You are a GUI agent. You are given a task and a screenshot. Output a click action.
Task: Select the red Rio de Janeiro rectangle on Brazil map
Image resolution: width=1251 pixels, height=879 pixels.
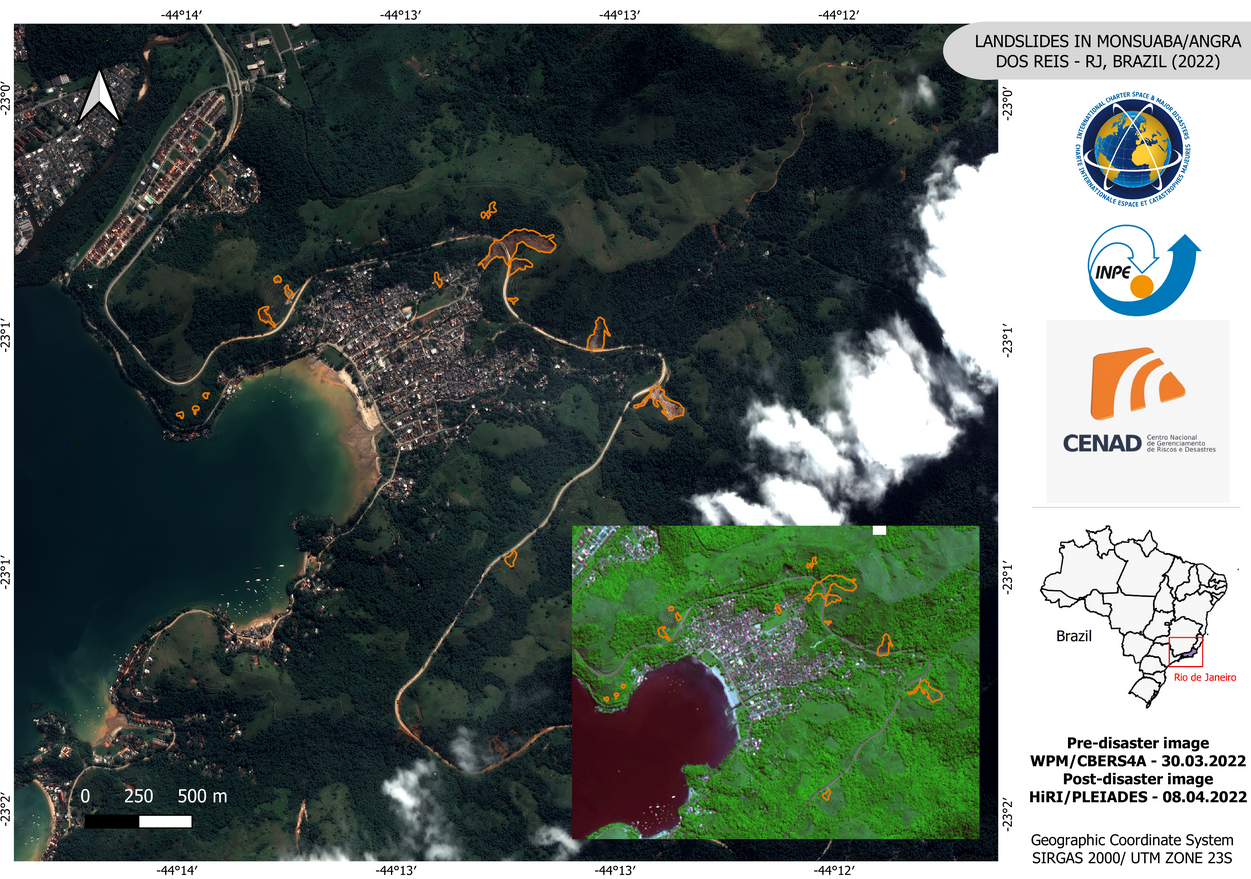1185,651
